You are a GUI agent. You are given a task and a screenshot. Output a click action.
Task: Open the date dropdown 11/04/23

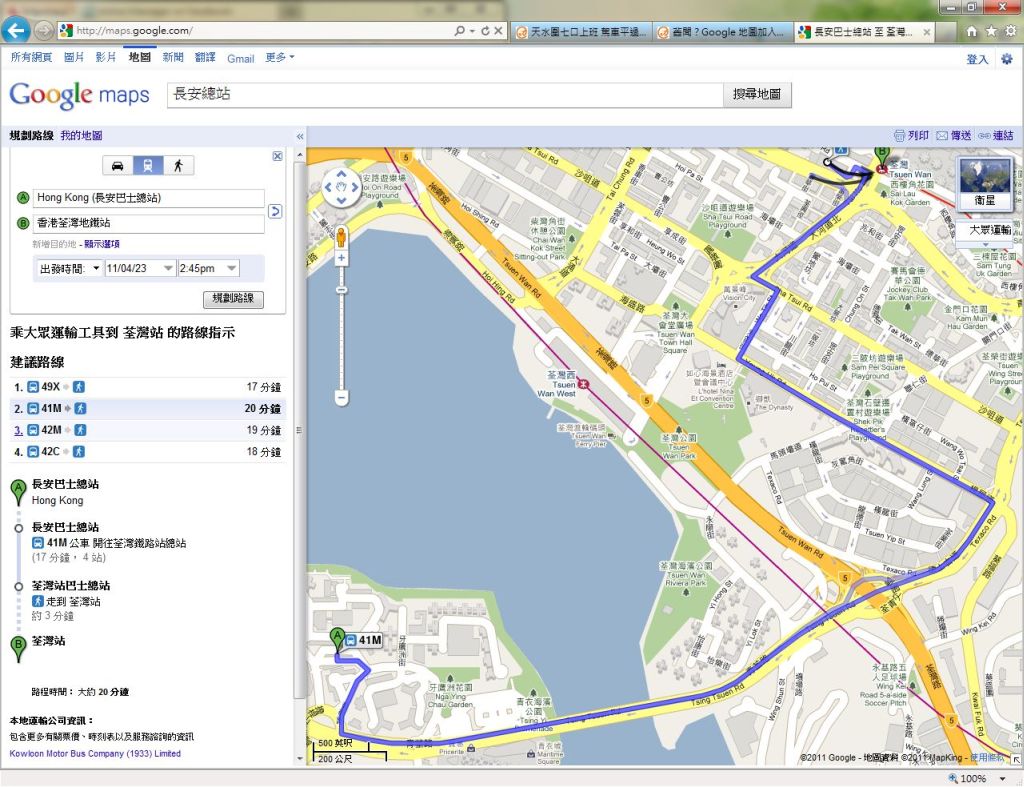pyautogui.click(x=140, y=268)
